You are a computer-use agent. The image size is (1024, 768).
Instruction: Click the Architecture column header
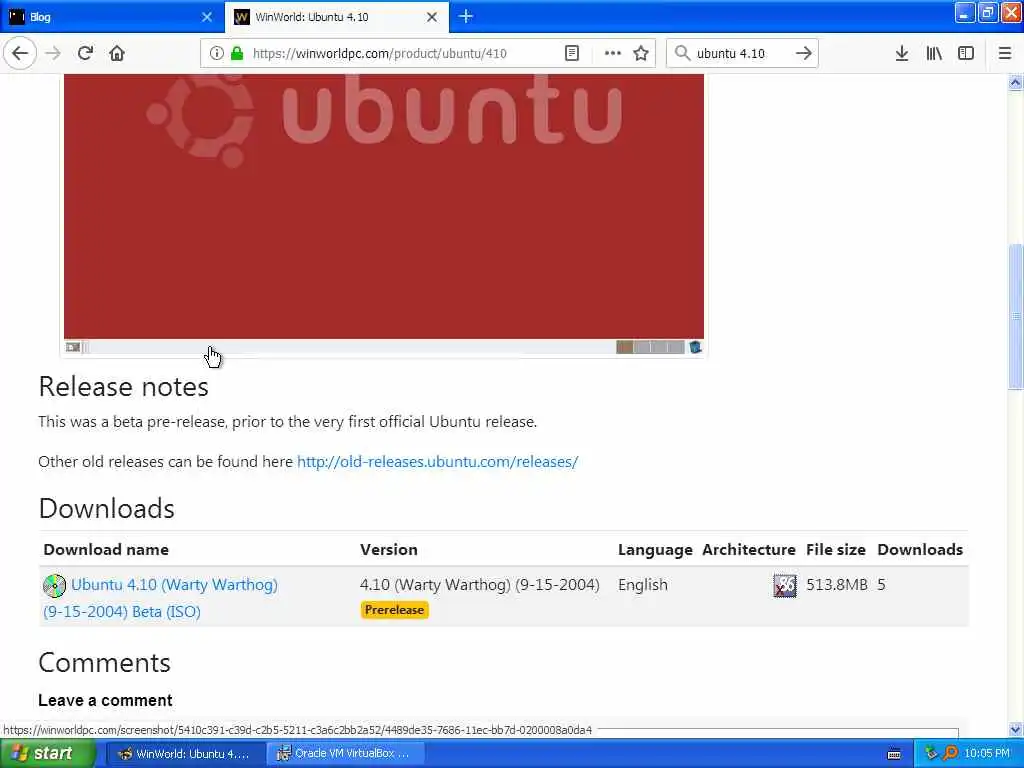click(x=748, y=550)
